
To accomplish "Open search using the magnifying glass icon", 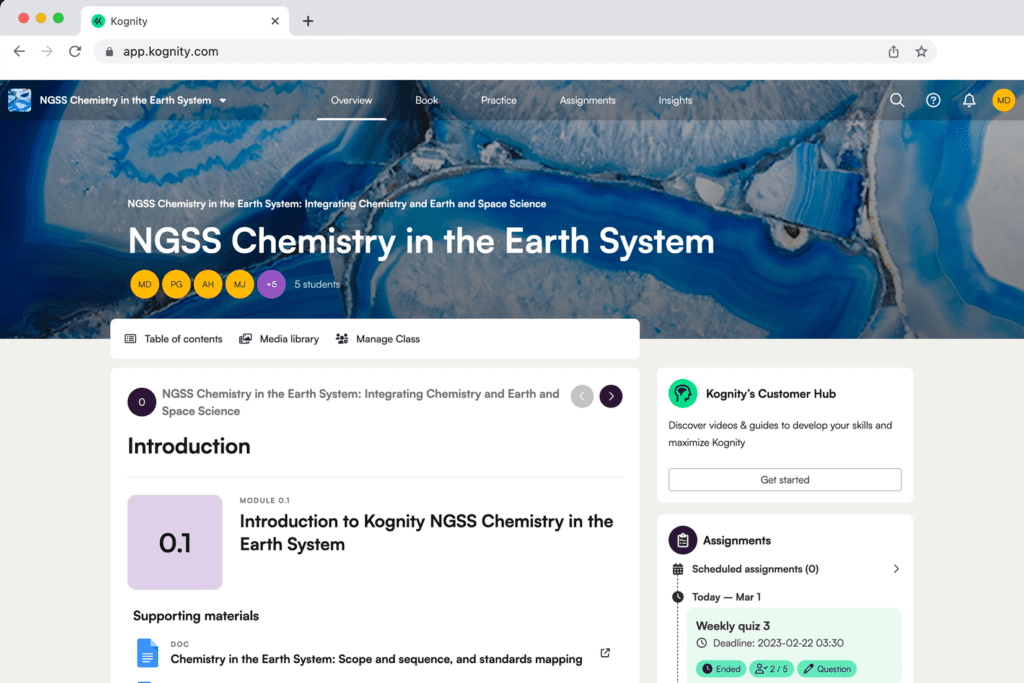I will (897, 100).
